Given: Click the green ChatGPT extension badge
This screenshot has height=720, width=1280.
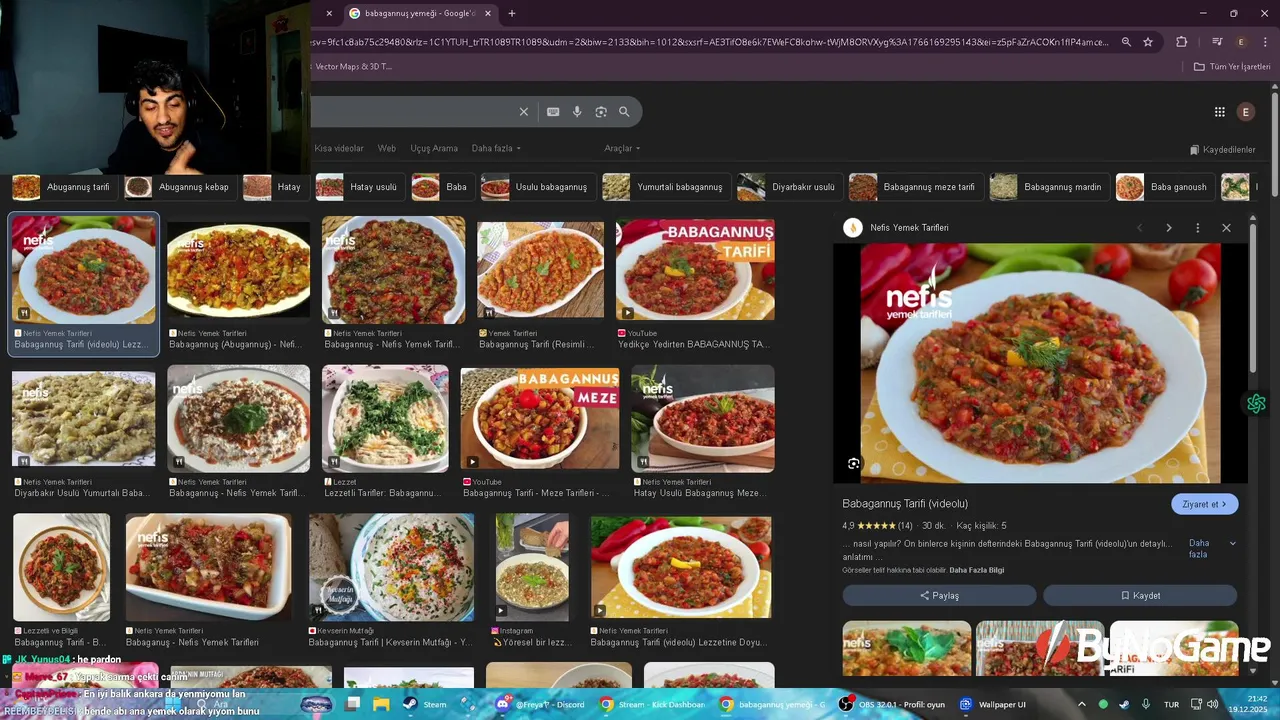Looking at the screenshot, I should point(1256,404).
